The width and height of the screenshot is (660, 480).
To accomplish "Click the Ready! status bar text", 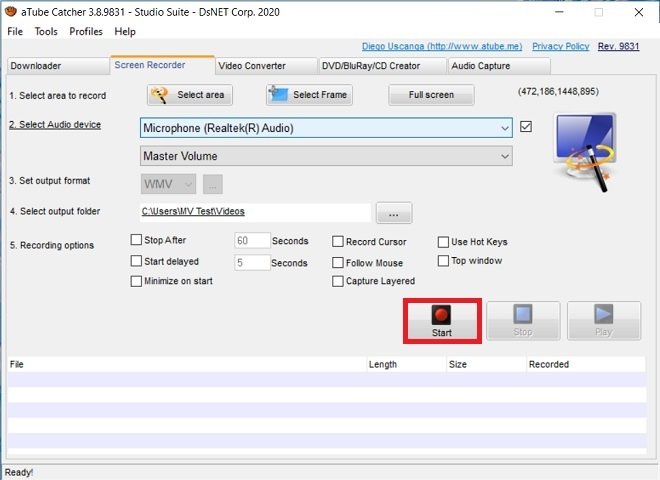I will tap(19, 472).
